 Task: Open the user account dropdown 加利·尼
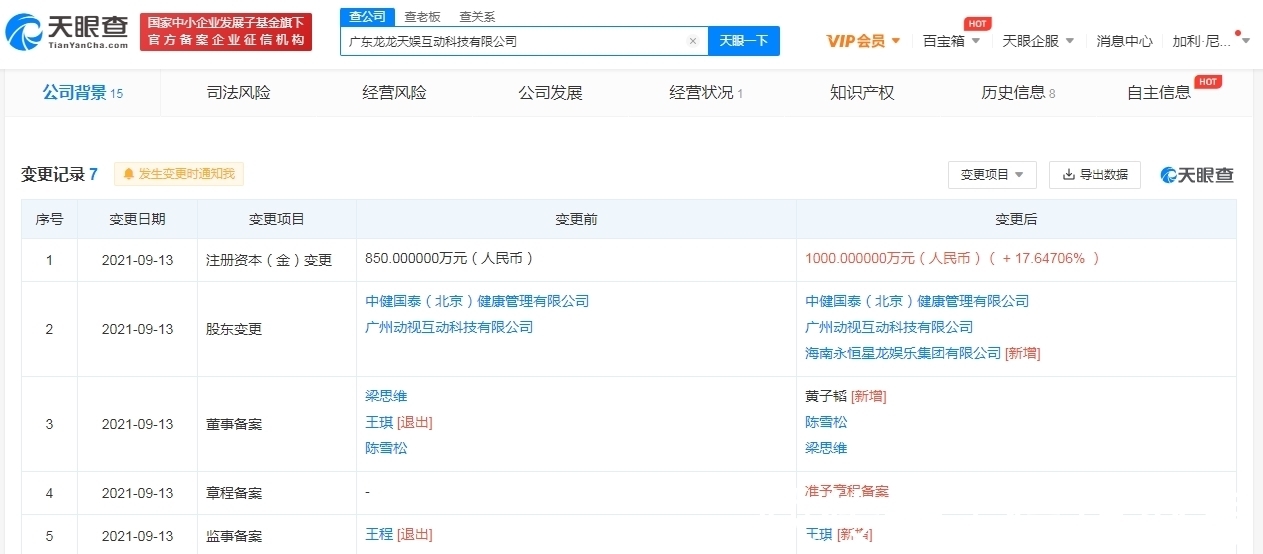click(x=1211, y=41)
